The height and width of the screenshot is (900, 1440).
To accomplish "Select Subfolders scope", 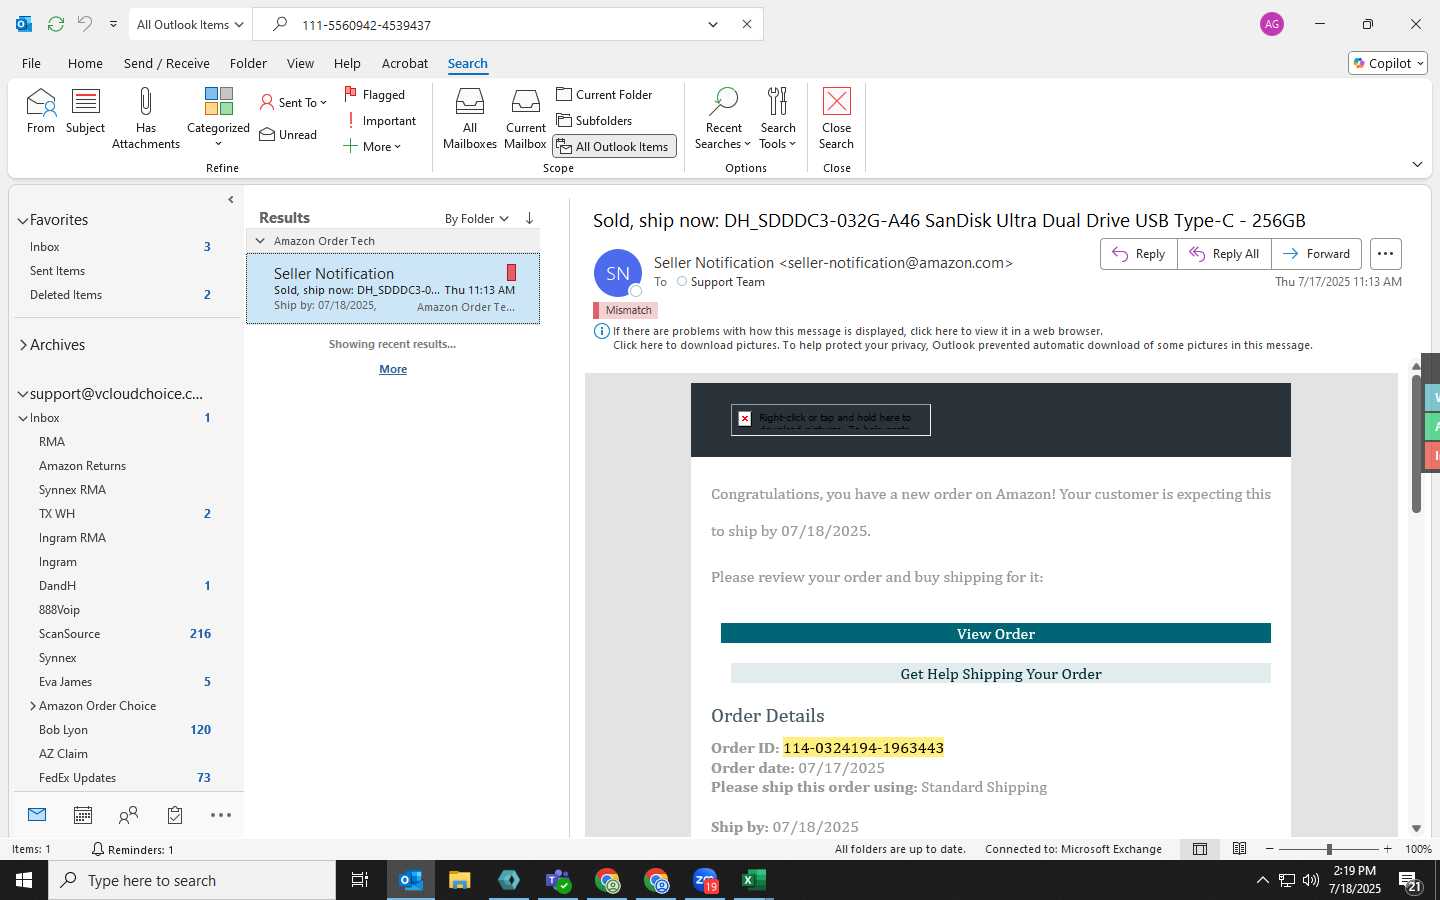I will (x=594, y=120).
